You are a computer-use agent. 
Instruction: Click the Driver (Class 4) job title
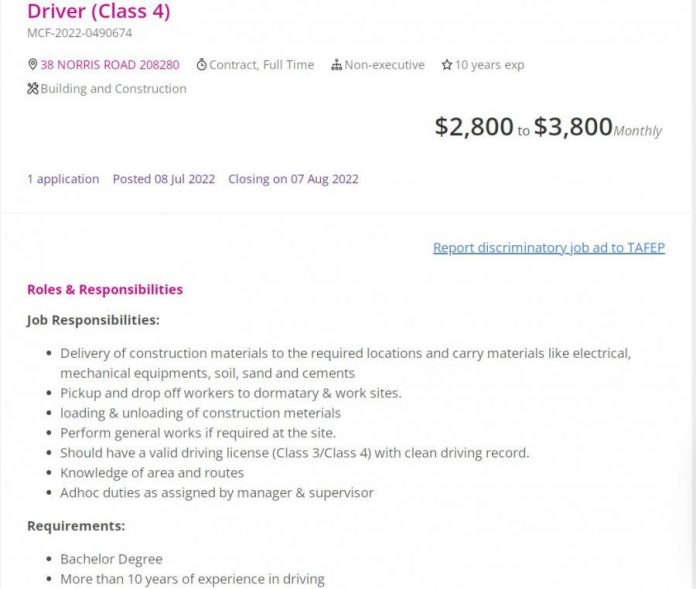[x=99, y=11]
